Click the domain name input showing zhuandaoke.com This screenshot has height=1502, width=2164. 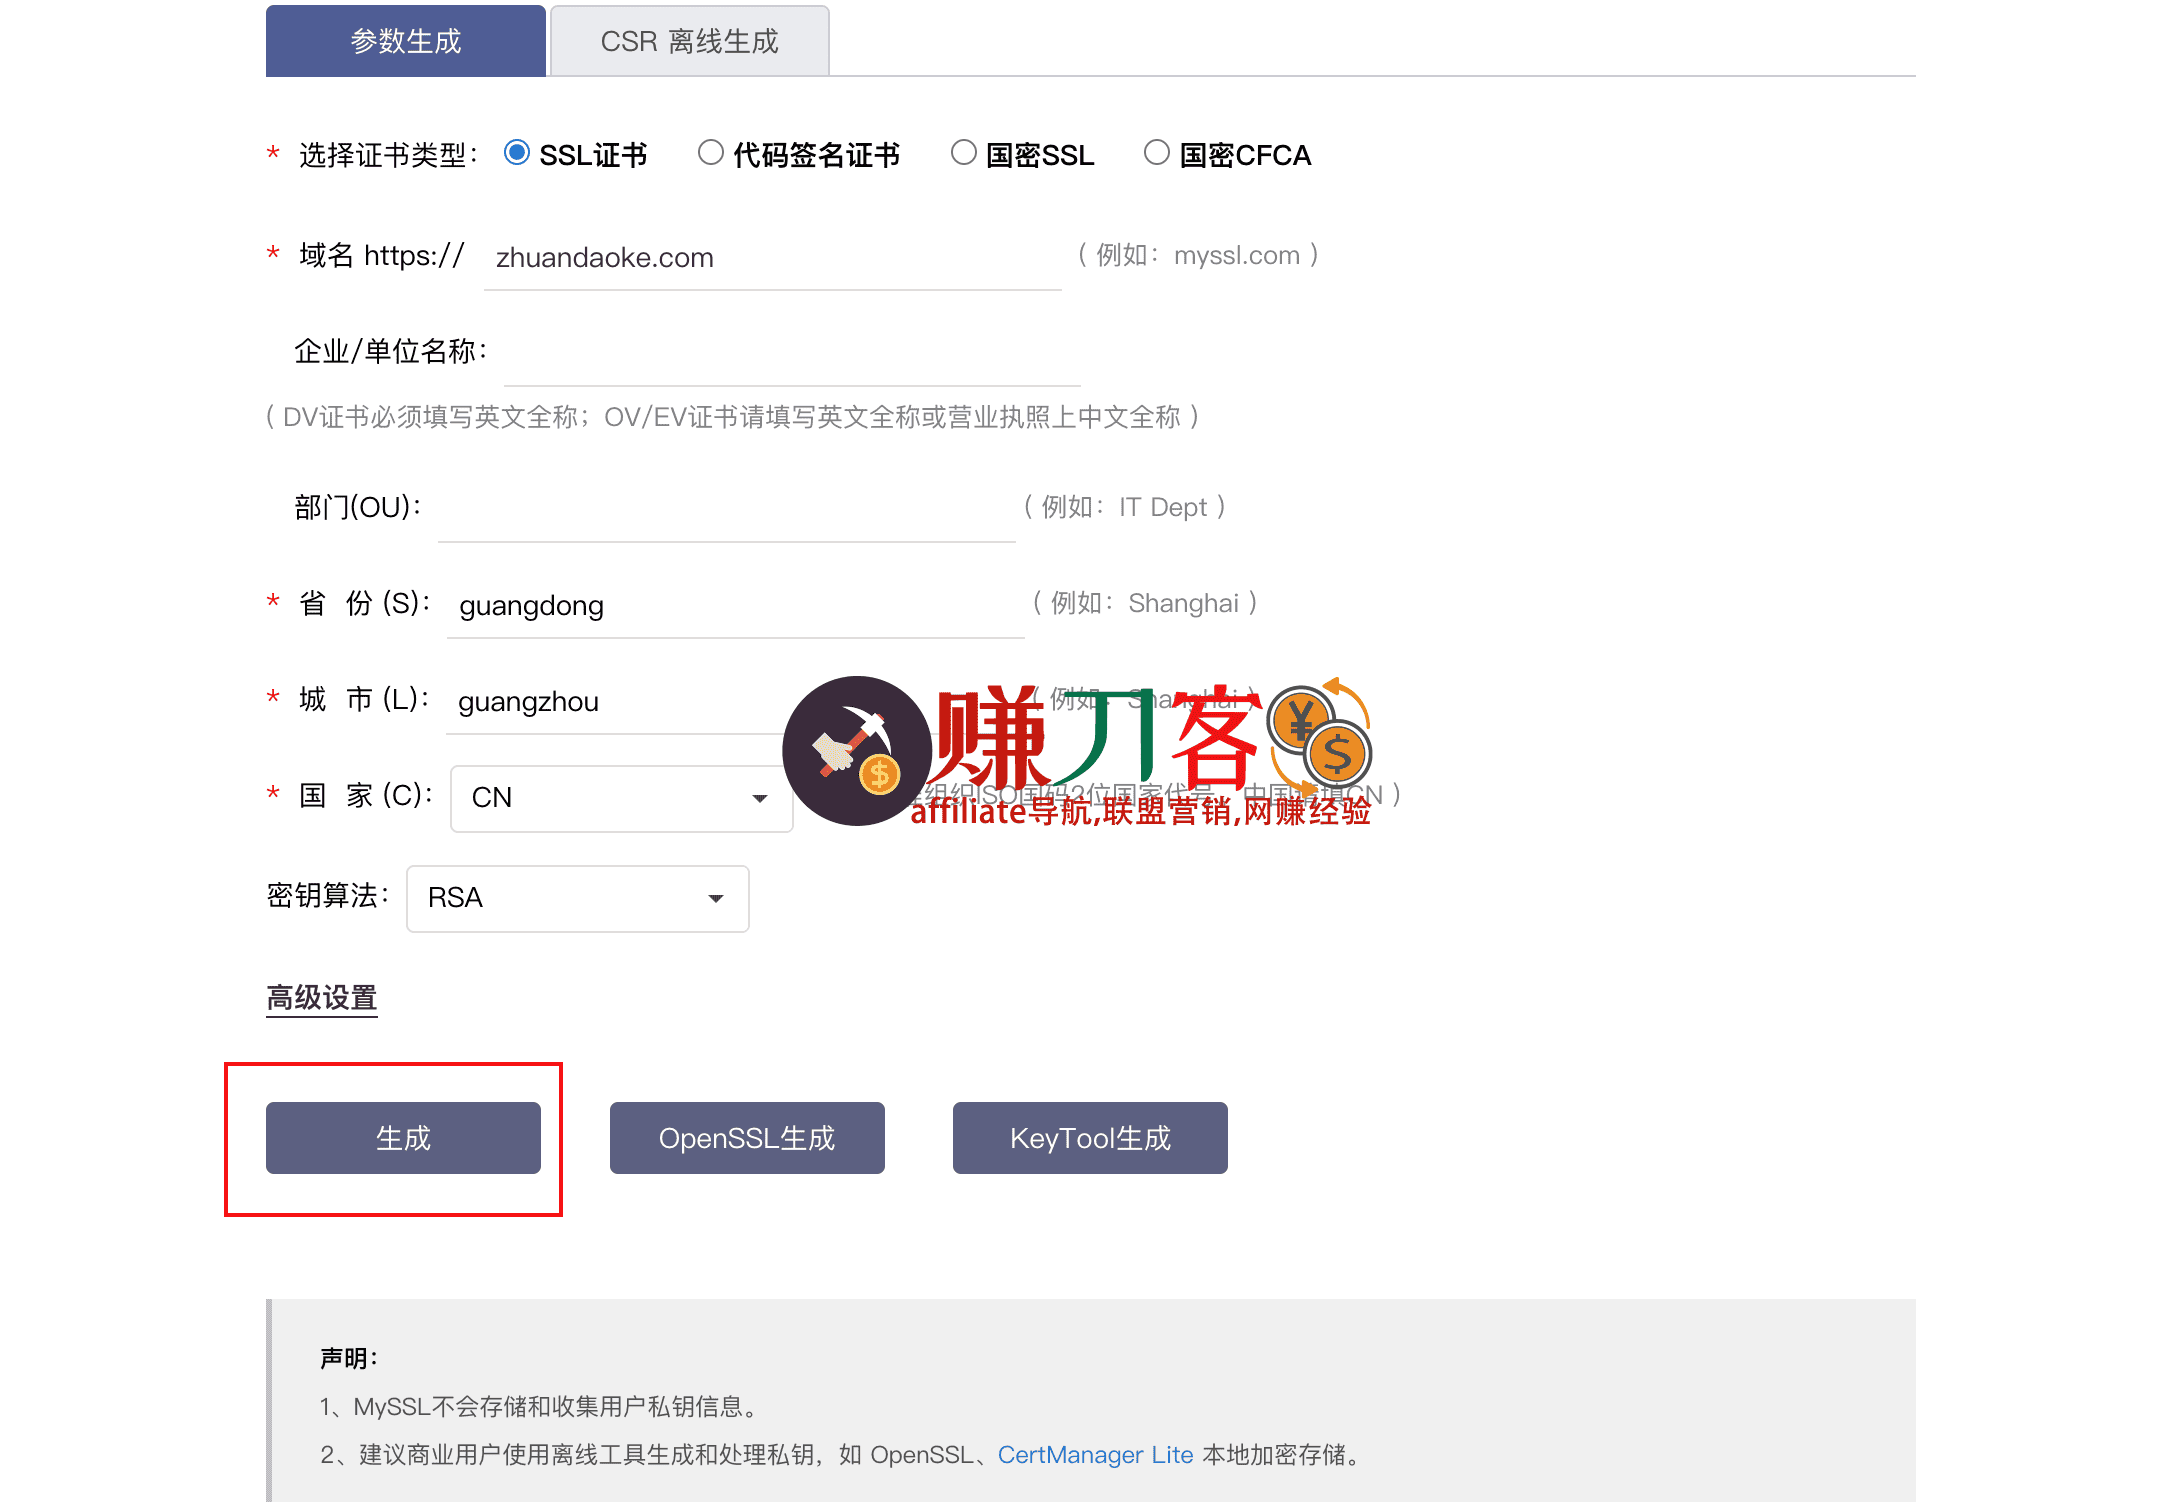pos(770,258)
